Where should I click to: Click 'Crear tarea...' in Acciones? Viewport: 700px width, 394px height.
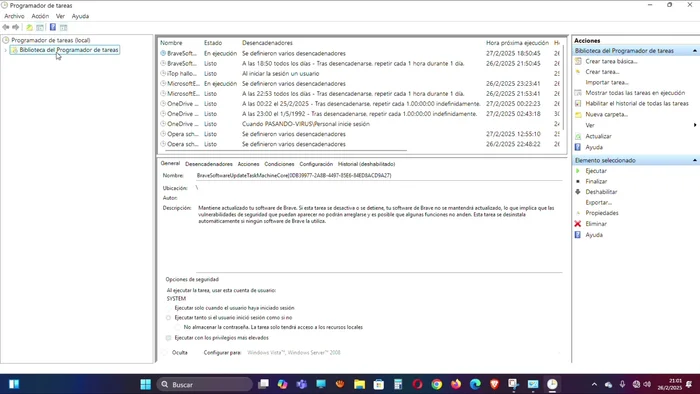click(602, 72)
